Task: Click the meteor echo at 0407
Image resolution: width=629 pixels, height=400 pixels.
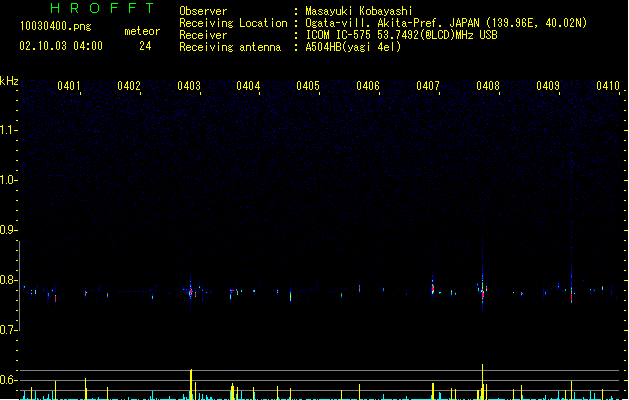Action: coord(432,288)
